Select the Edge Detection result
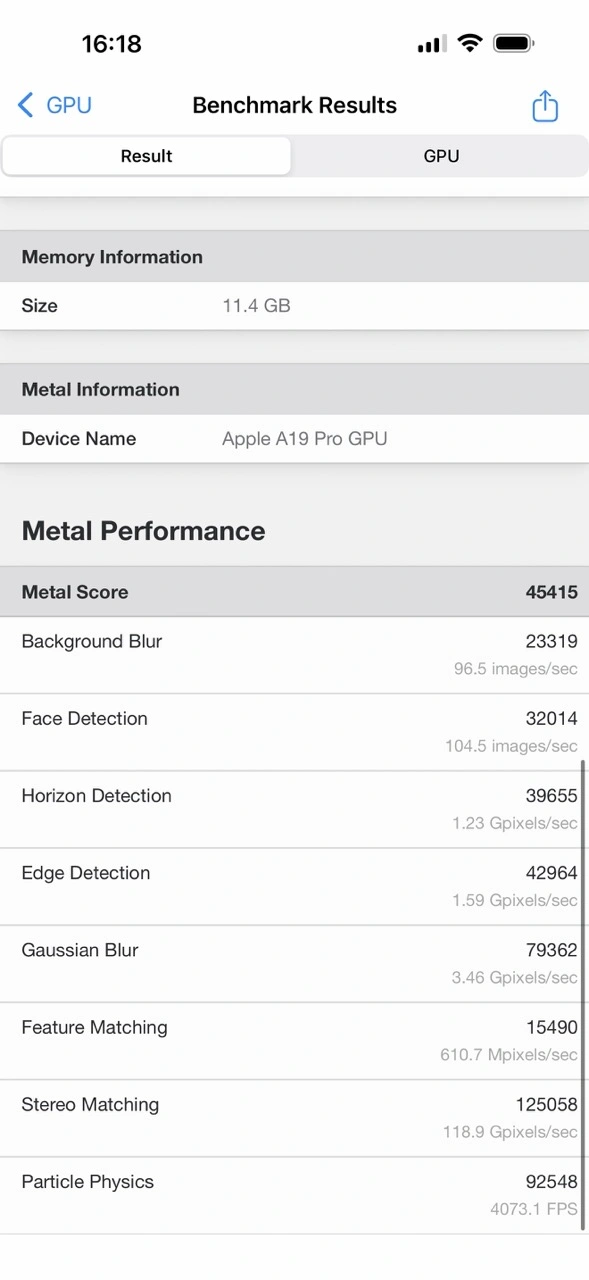Image resolution: width=589 pixels, height=1280 pixels. (x=294, y=886)
